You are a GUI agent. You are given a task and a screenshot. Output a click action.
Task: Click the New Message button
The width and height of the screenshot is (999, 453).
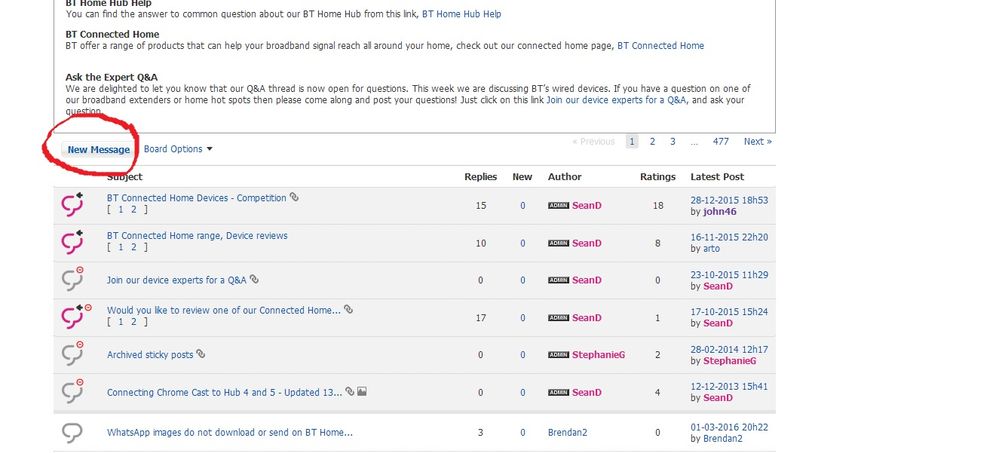[99, 150]
